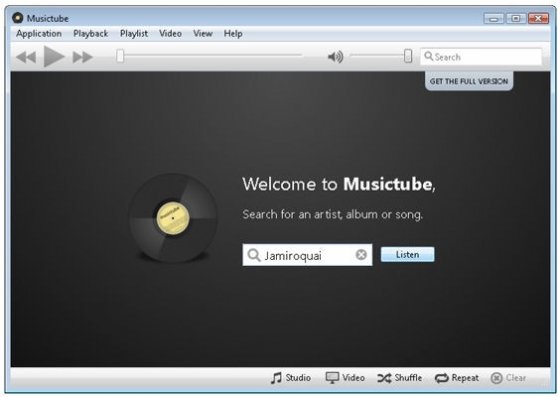The height and width of the screenshot is (397, 560).
Task: Minimize the Musictube window
Action: click(x=494, y=18)
